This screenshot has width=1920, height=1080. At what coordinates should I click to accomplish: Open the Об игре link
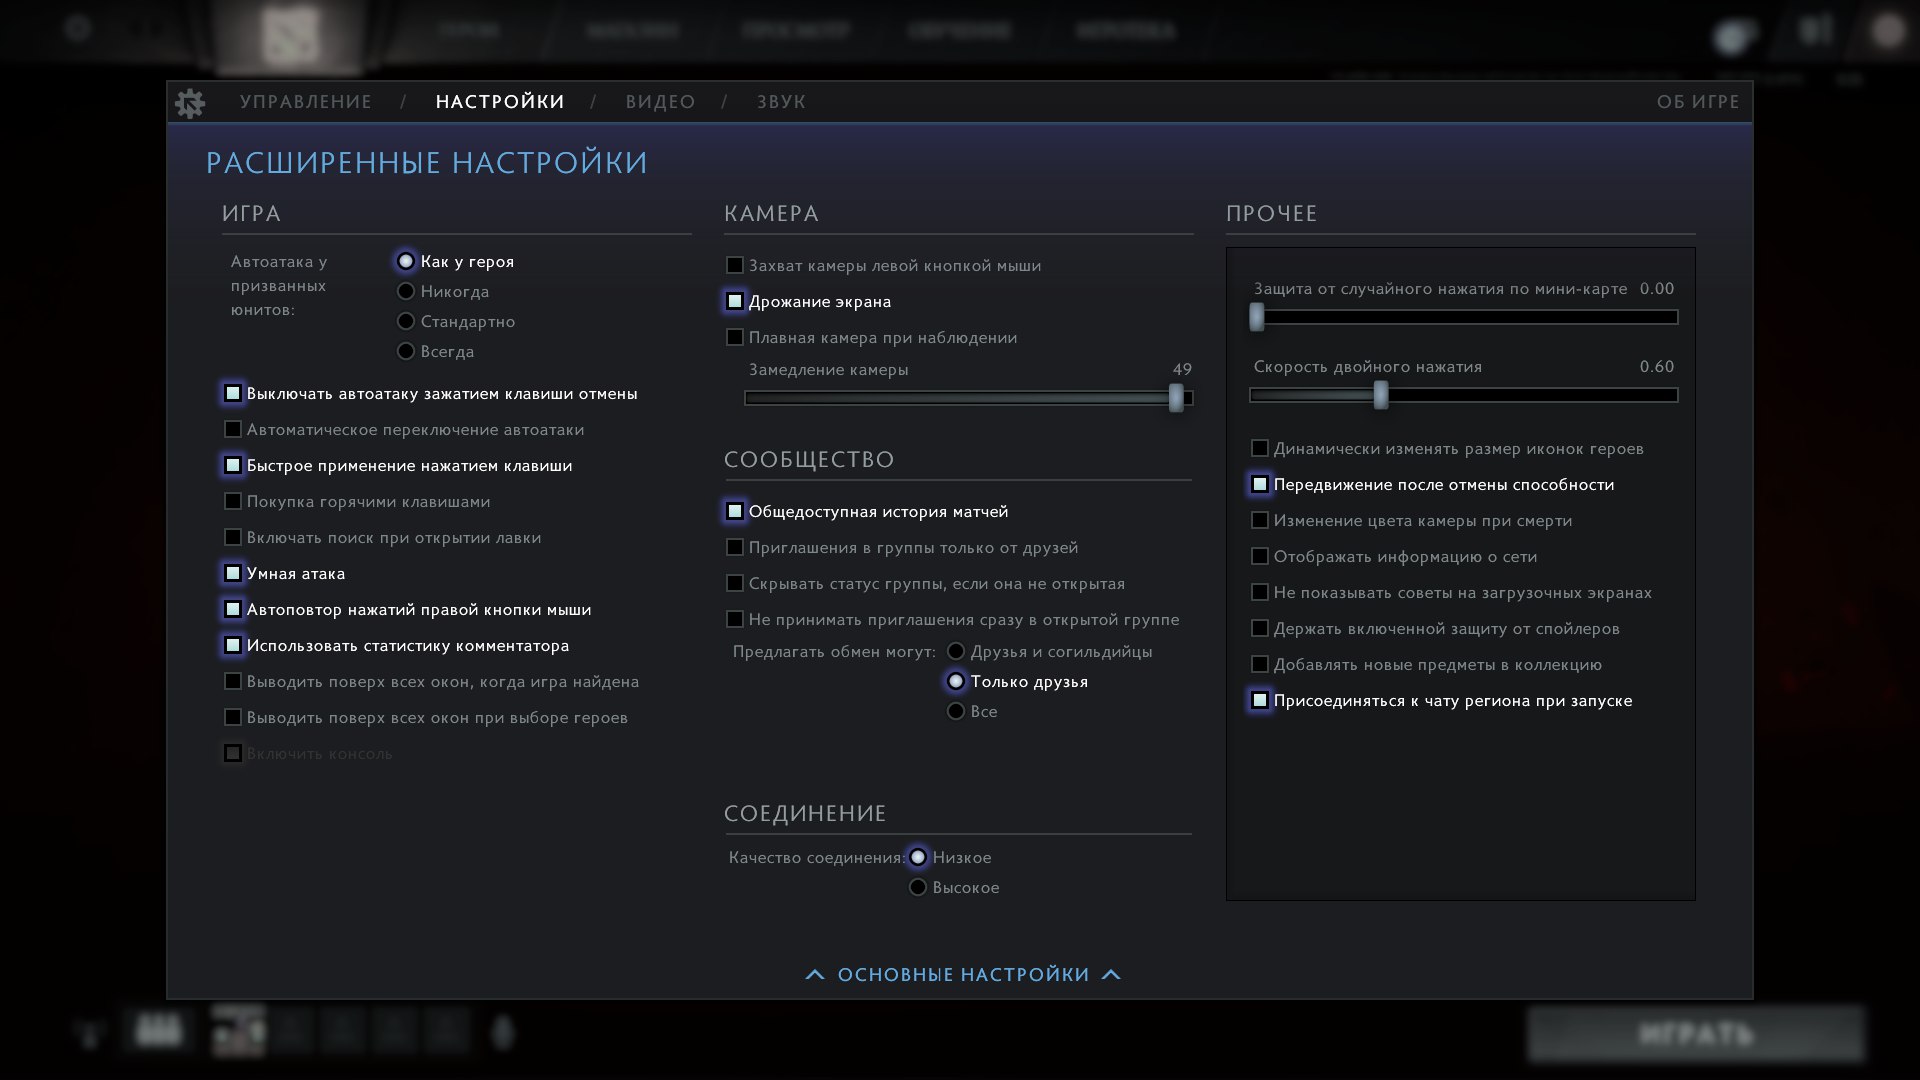[1697, 102]
